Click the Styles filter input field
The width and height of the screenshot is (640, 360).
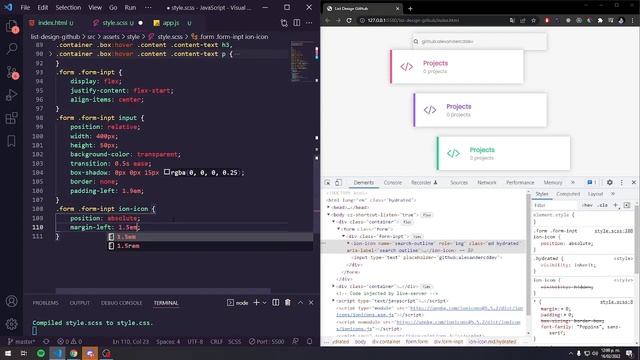coord(556,205)
